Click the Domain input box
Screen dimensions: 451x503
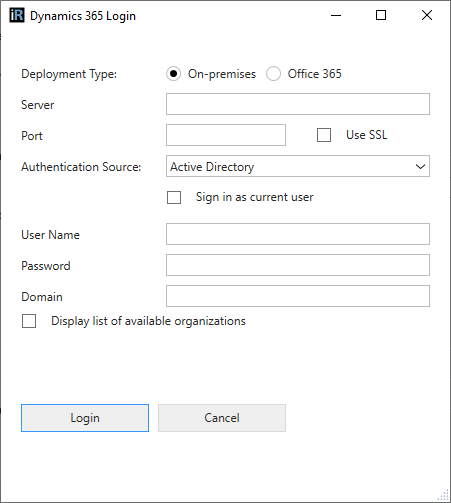click(298, 296)
